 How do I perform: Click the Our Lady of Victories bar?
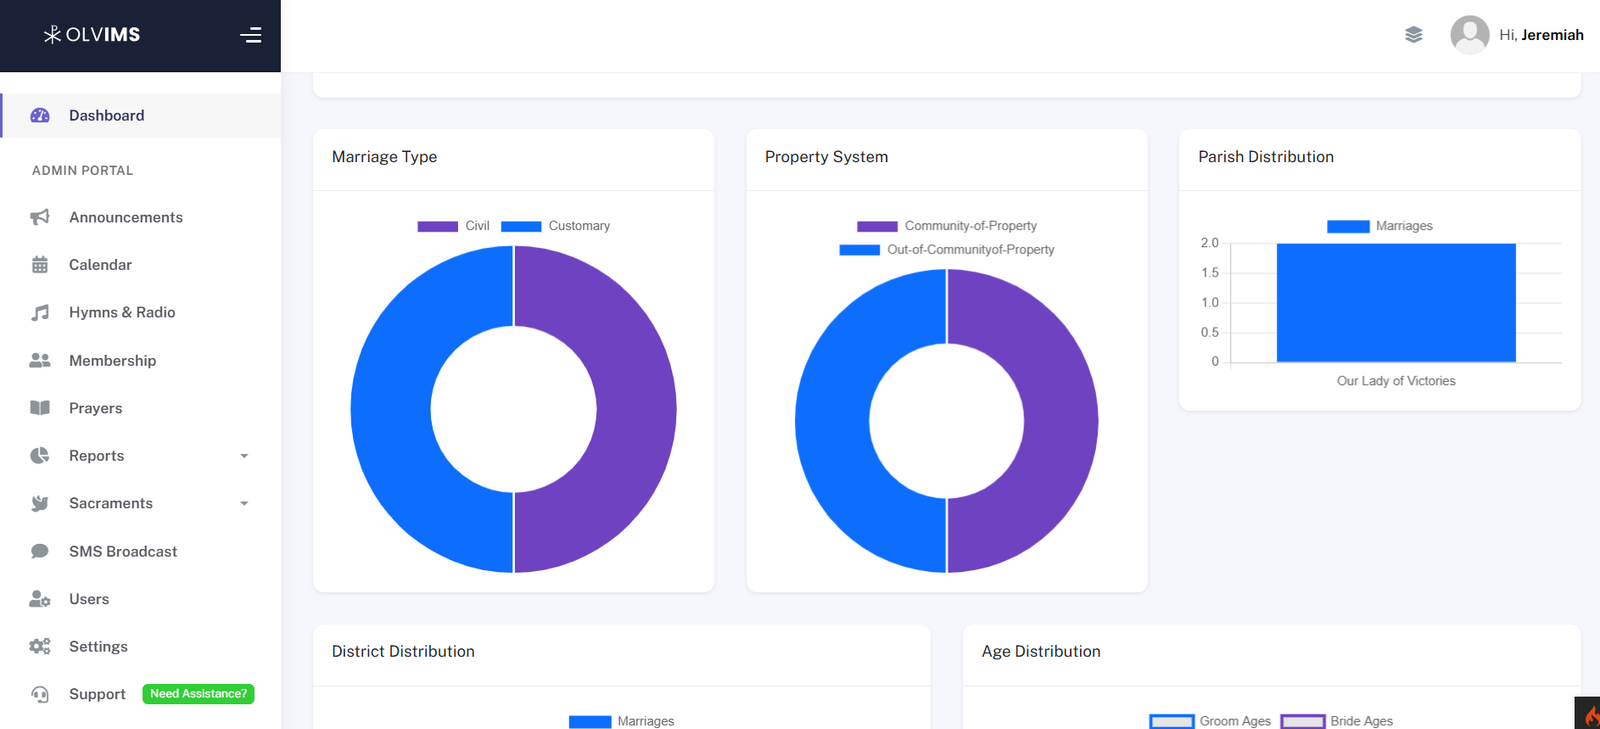click(1396, 303)
